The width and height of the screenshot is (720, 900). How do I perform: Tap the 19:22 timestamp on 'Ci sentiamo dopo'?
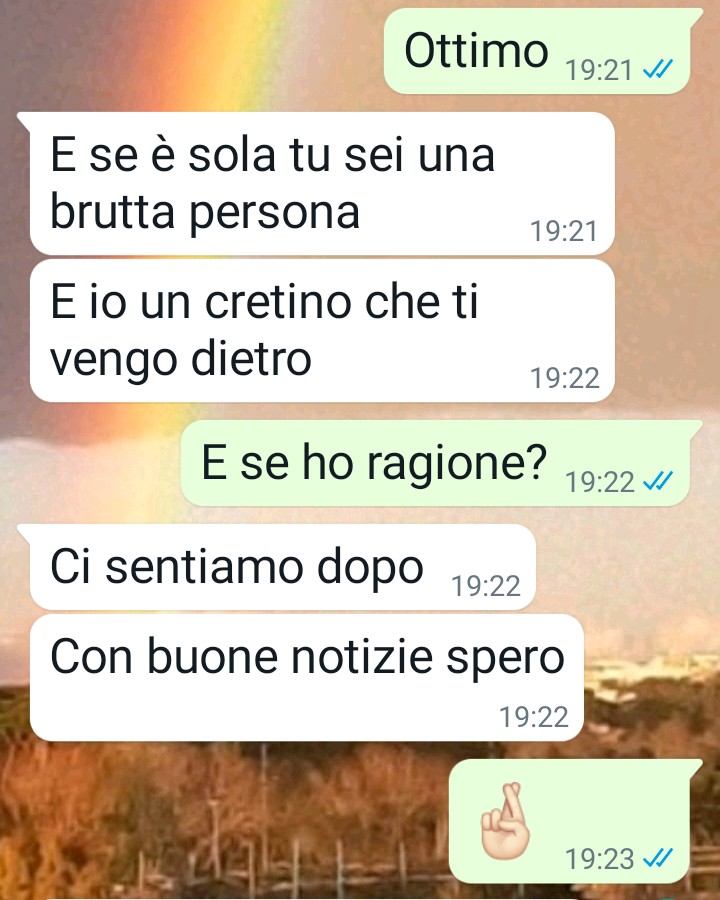[x=486, y=585]
